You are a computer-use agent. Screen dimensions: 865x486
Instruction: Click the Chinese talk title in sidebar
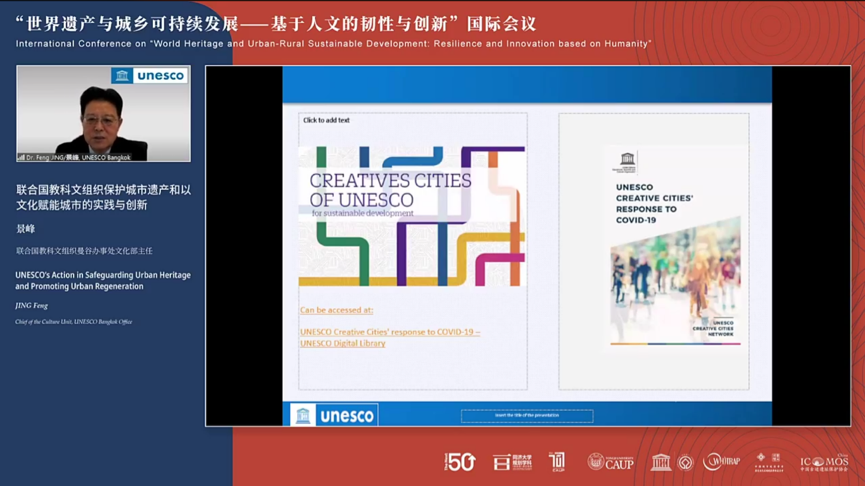click(x=103, y=197)
